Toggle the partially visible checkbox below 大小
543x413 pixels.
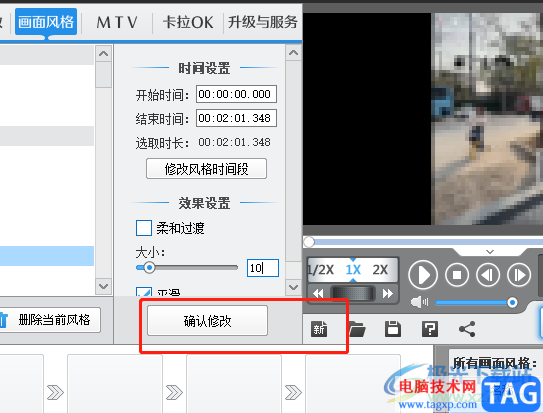tap(144, 291)
